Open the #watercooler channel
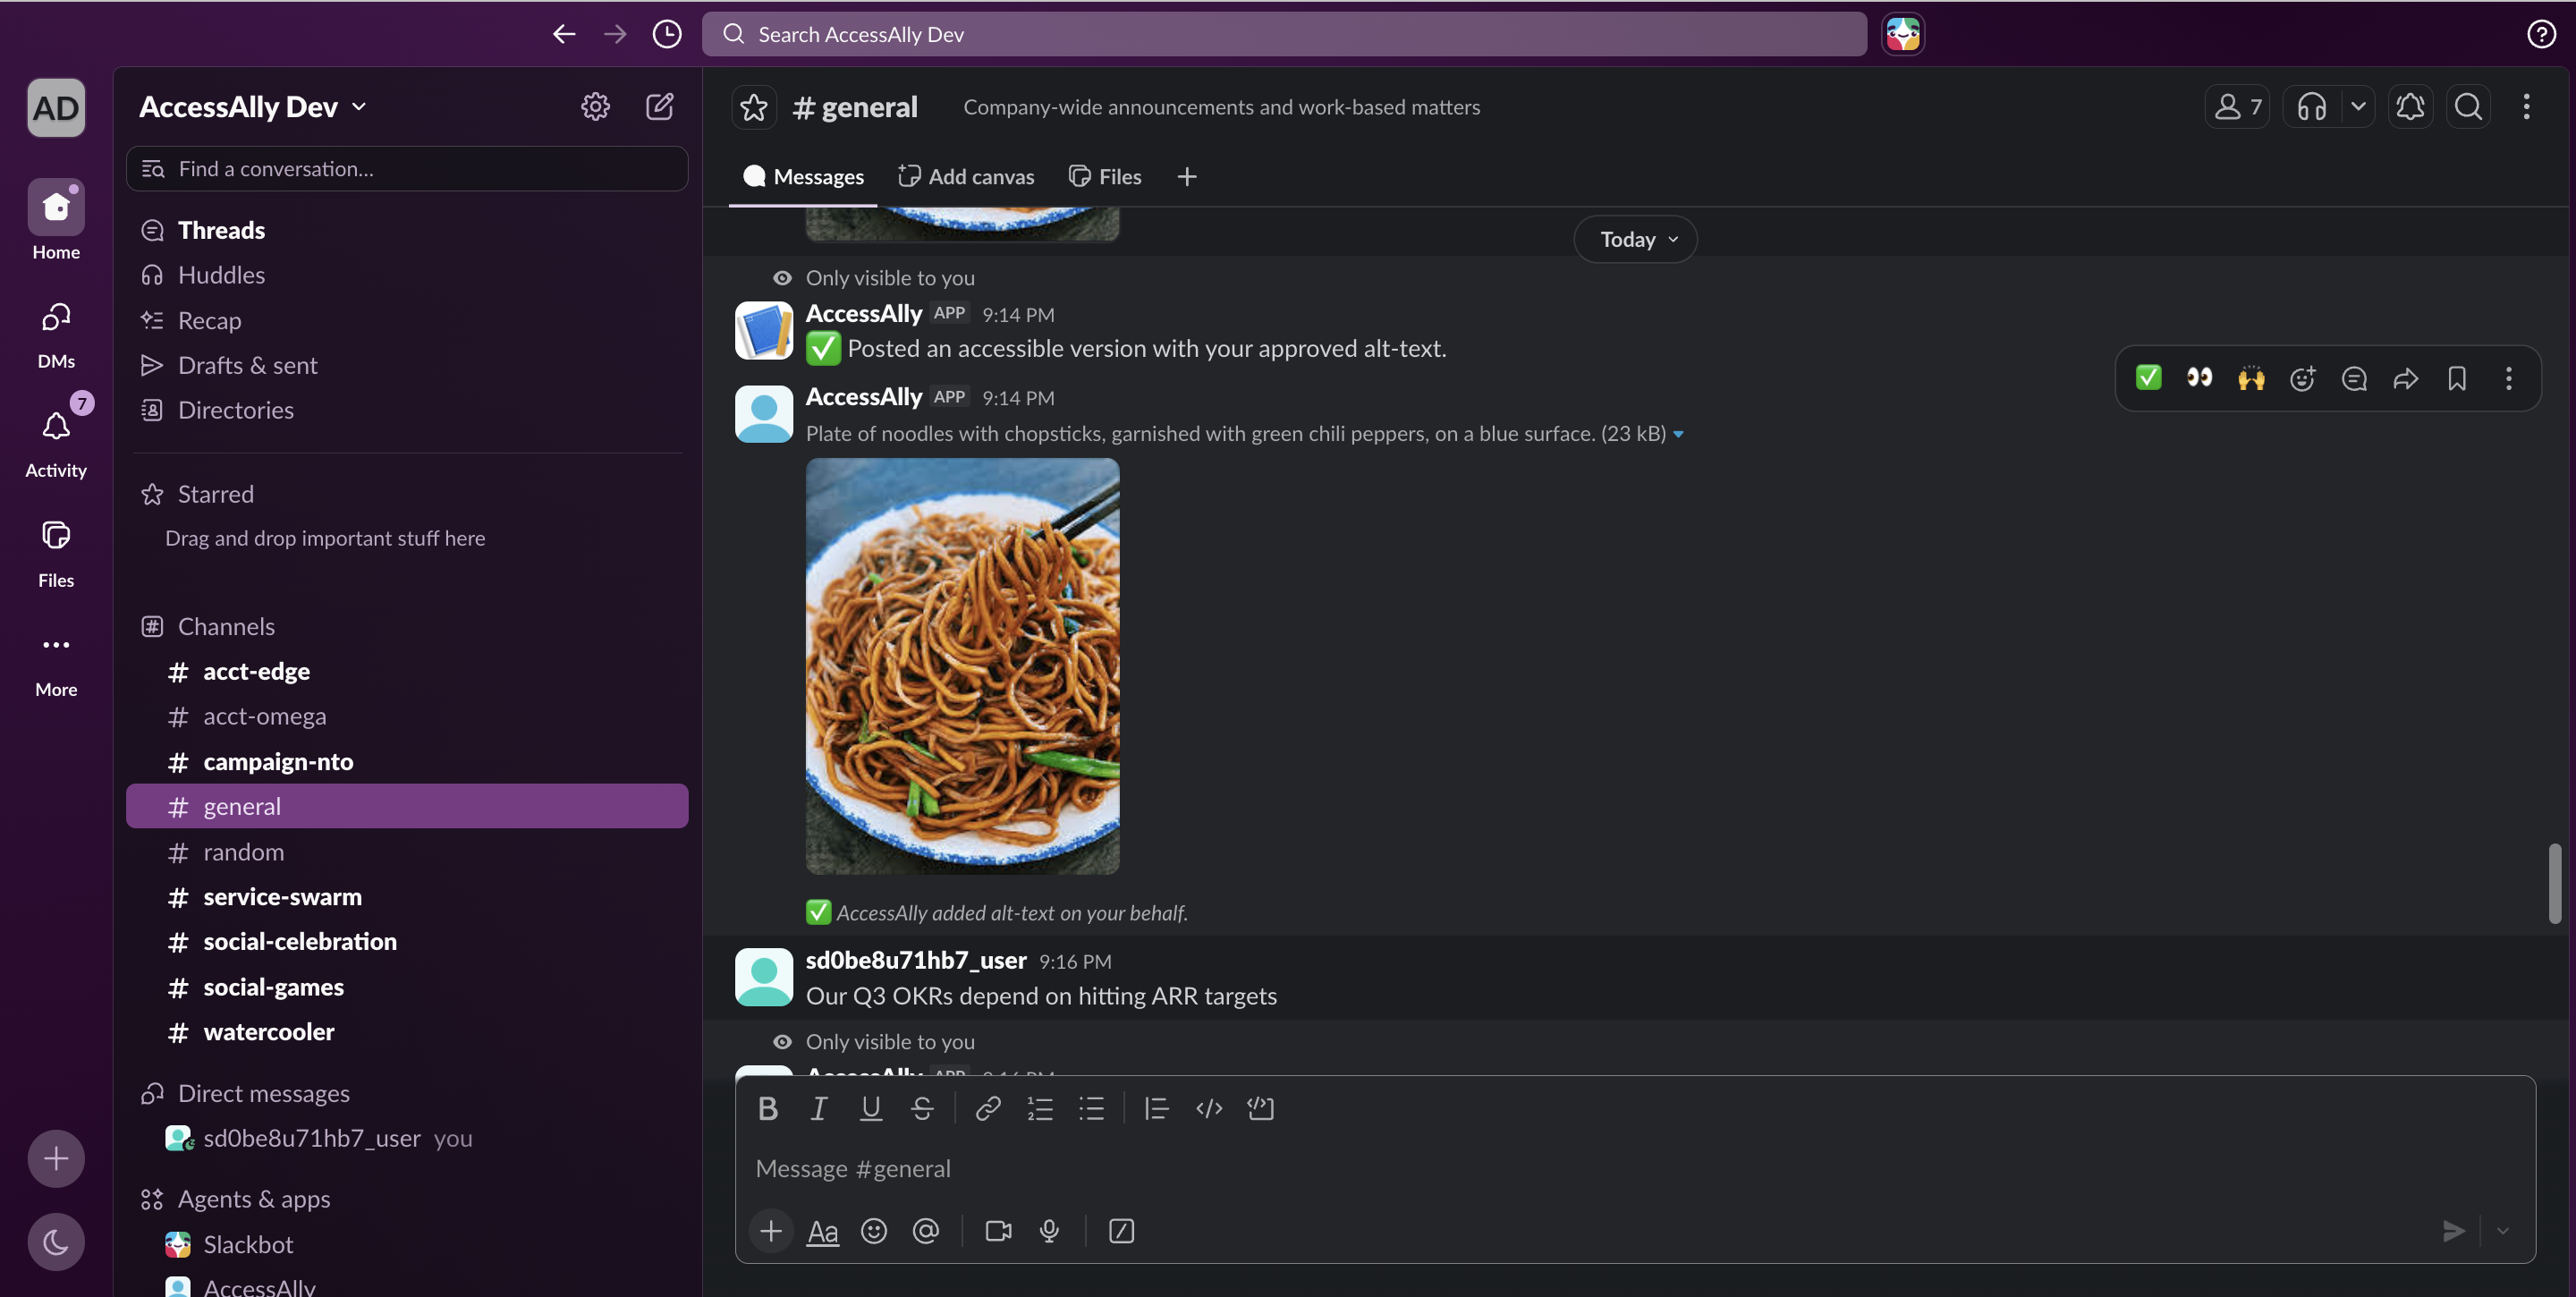The height and width of the screenshot is (1297, 2576). [x=406, y=1032]
